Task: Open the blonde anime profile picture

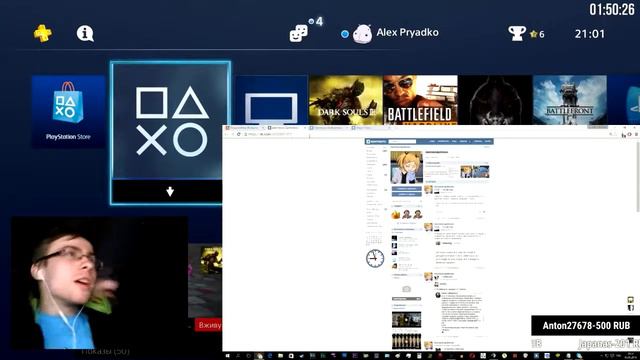Action: coord(407,167)
